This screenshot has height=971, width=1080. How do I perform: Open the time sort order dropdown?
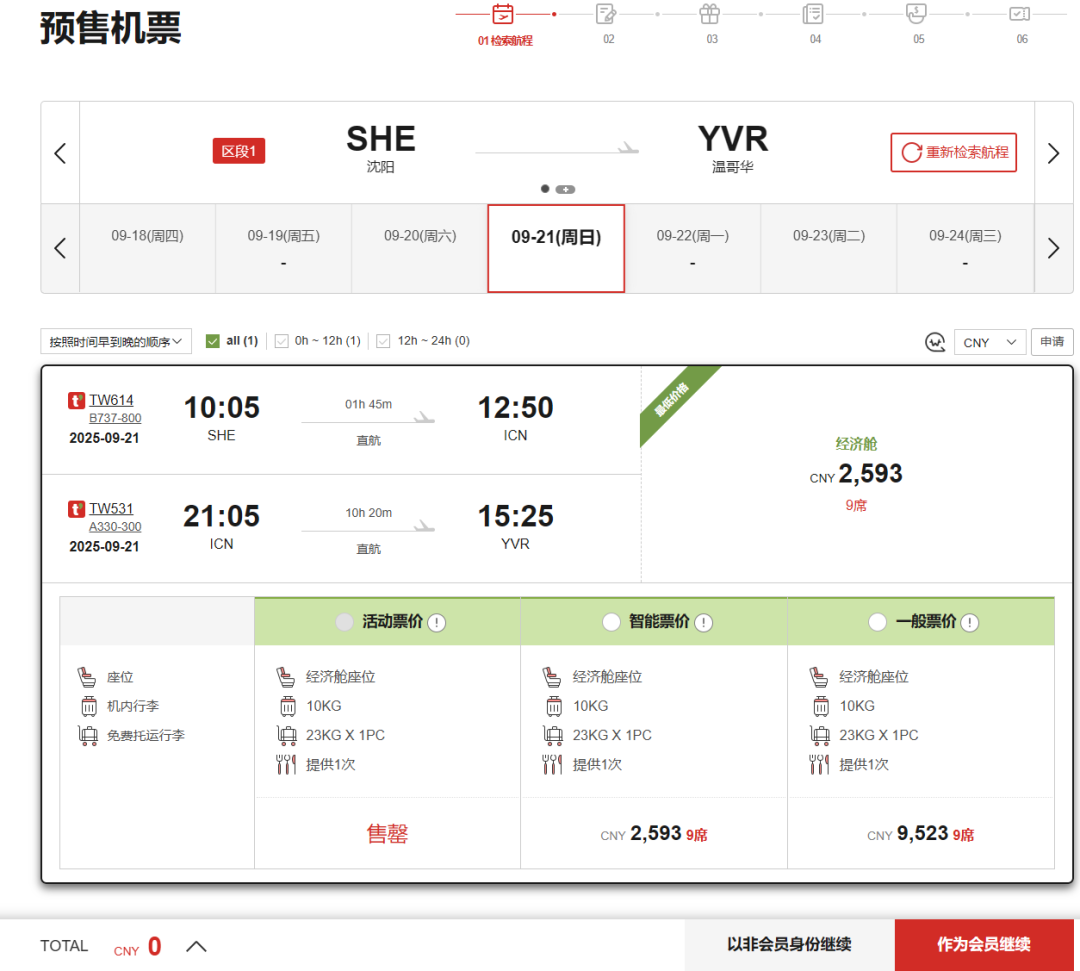point(116,342)
